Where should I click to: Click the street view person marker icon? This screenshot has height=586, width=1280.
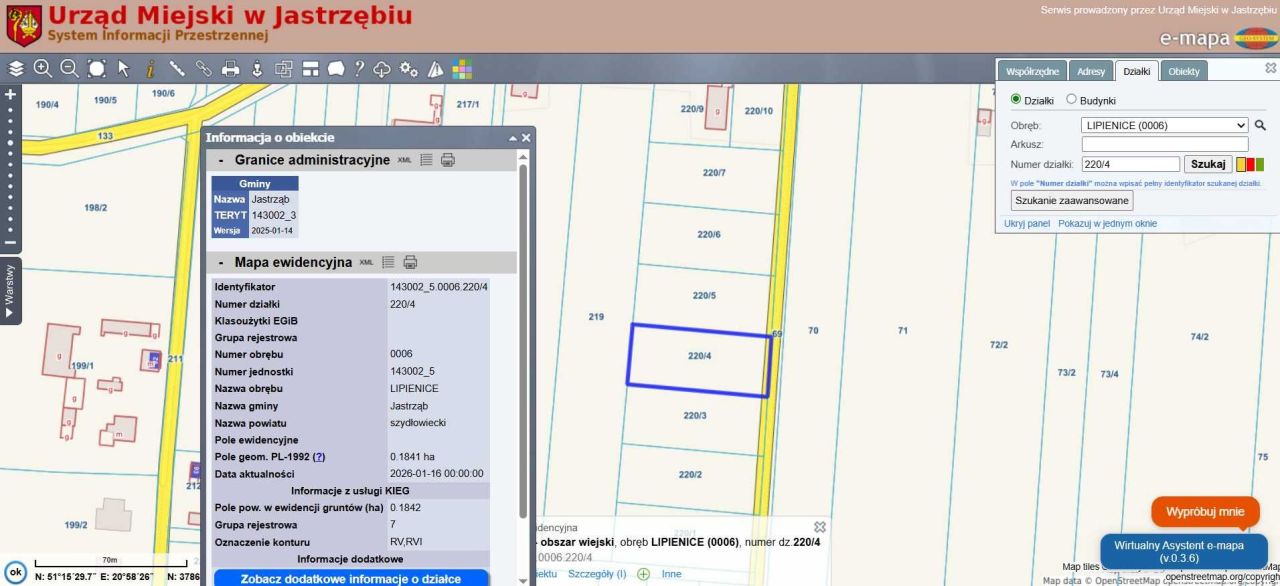pyautogui.click(x=257, y=69)
